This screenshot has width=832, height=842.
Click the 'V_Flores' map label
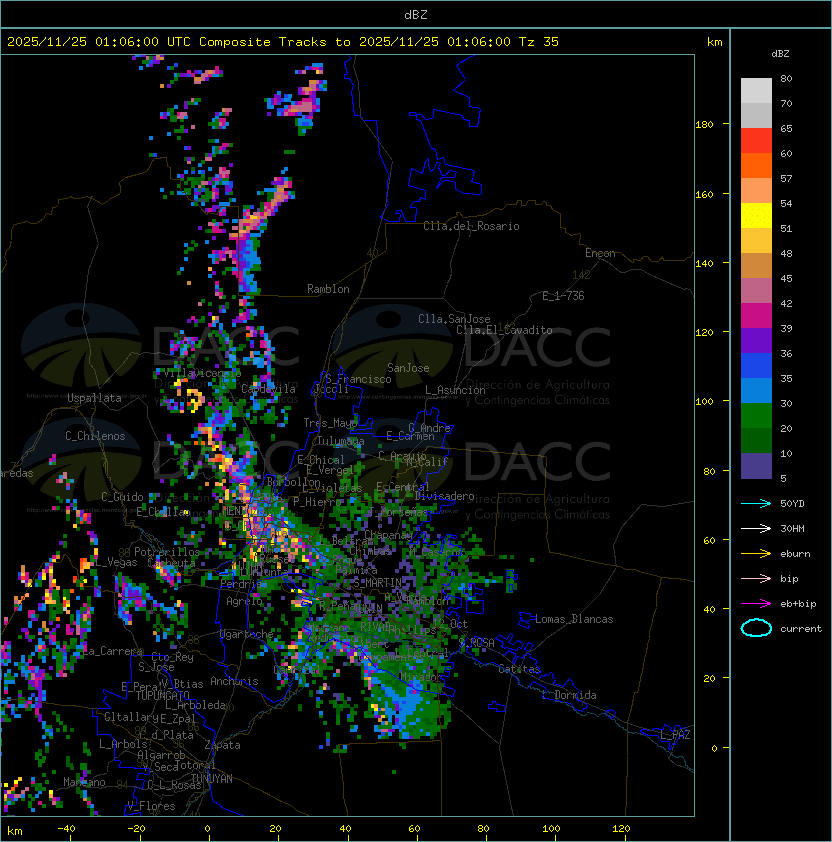pos(151,807)
